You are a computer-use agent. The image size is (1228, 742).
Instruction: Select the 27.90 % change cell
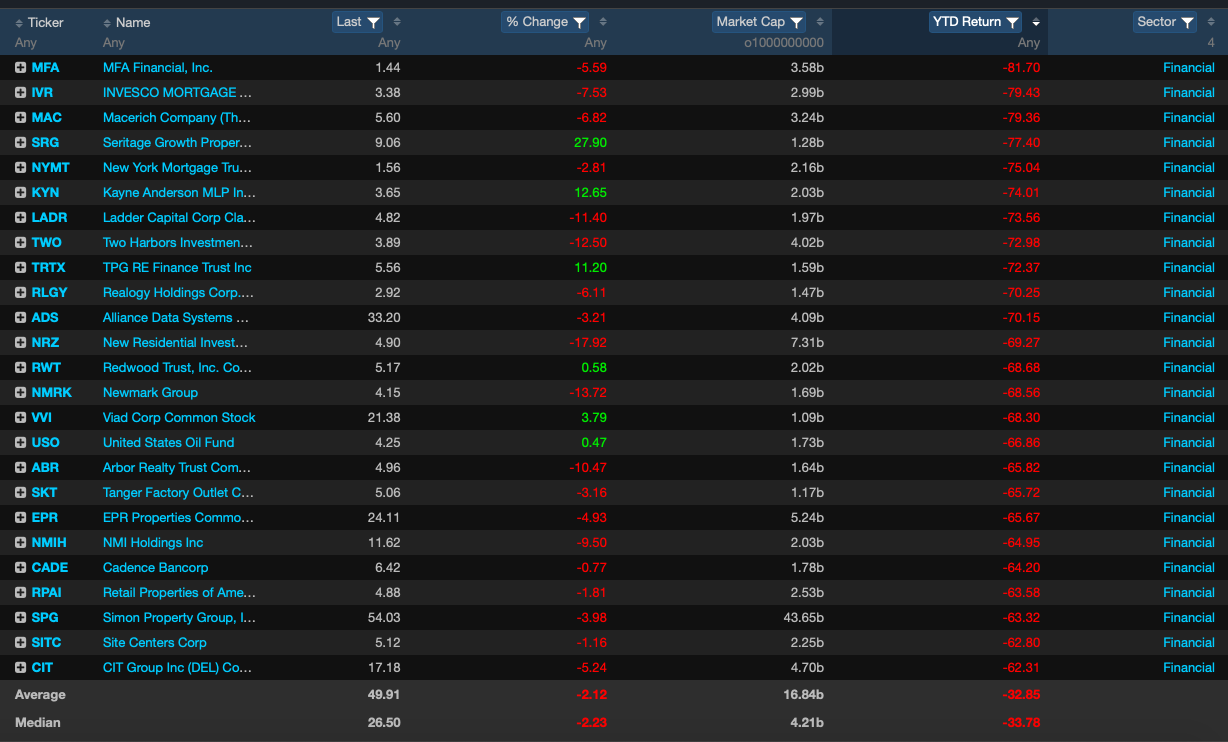[x=590, y=142]
